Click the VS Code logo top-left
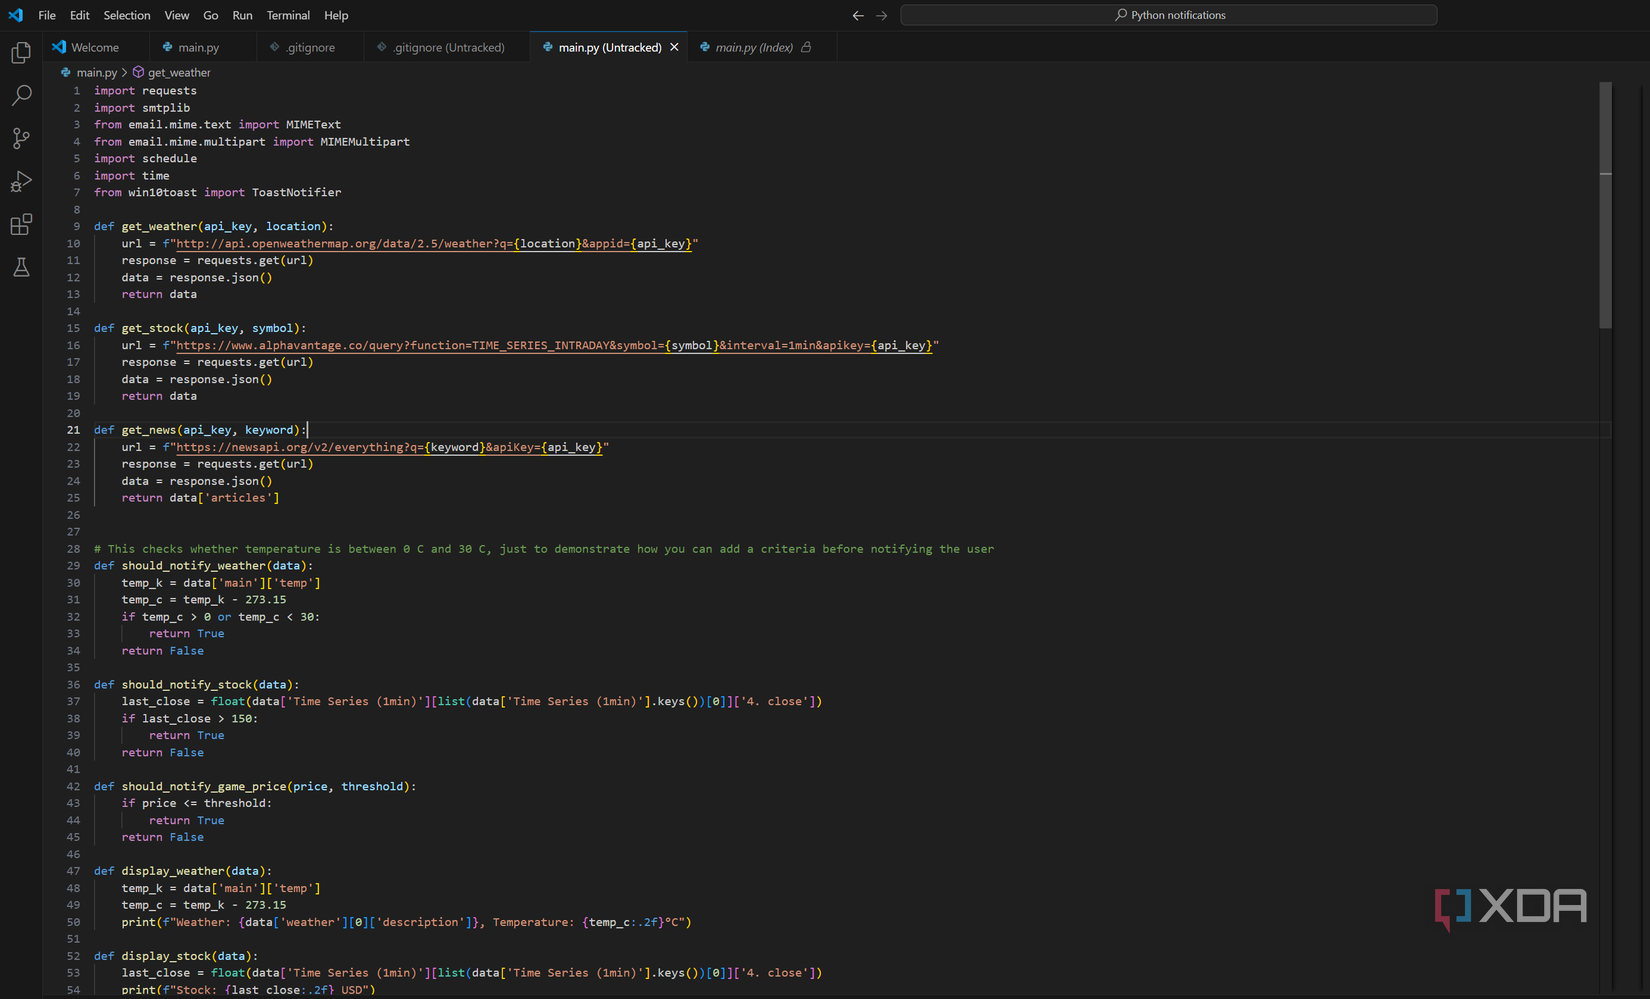 [x=15, y=15]
